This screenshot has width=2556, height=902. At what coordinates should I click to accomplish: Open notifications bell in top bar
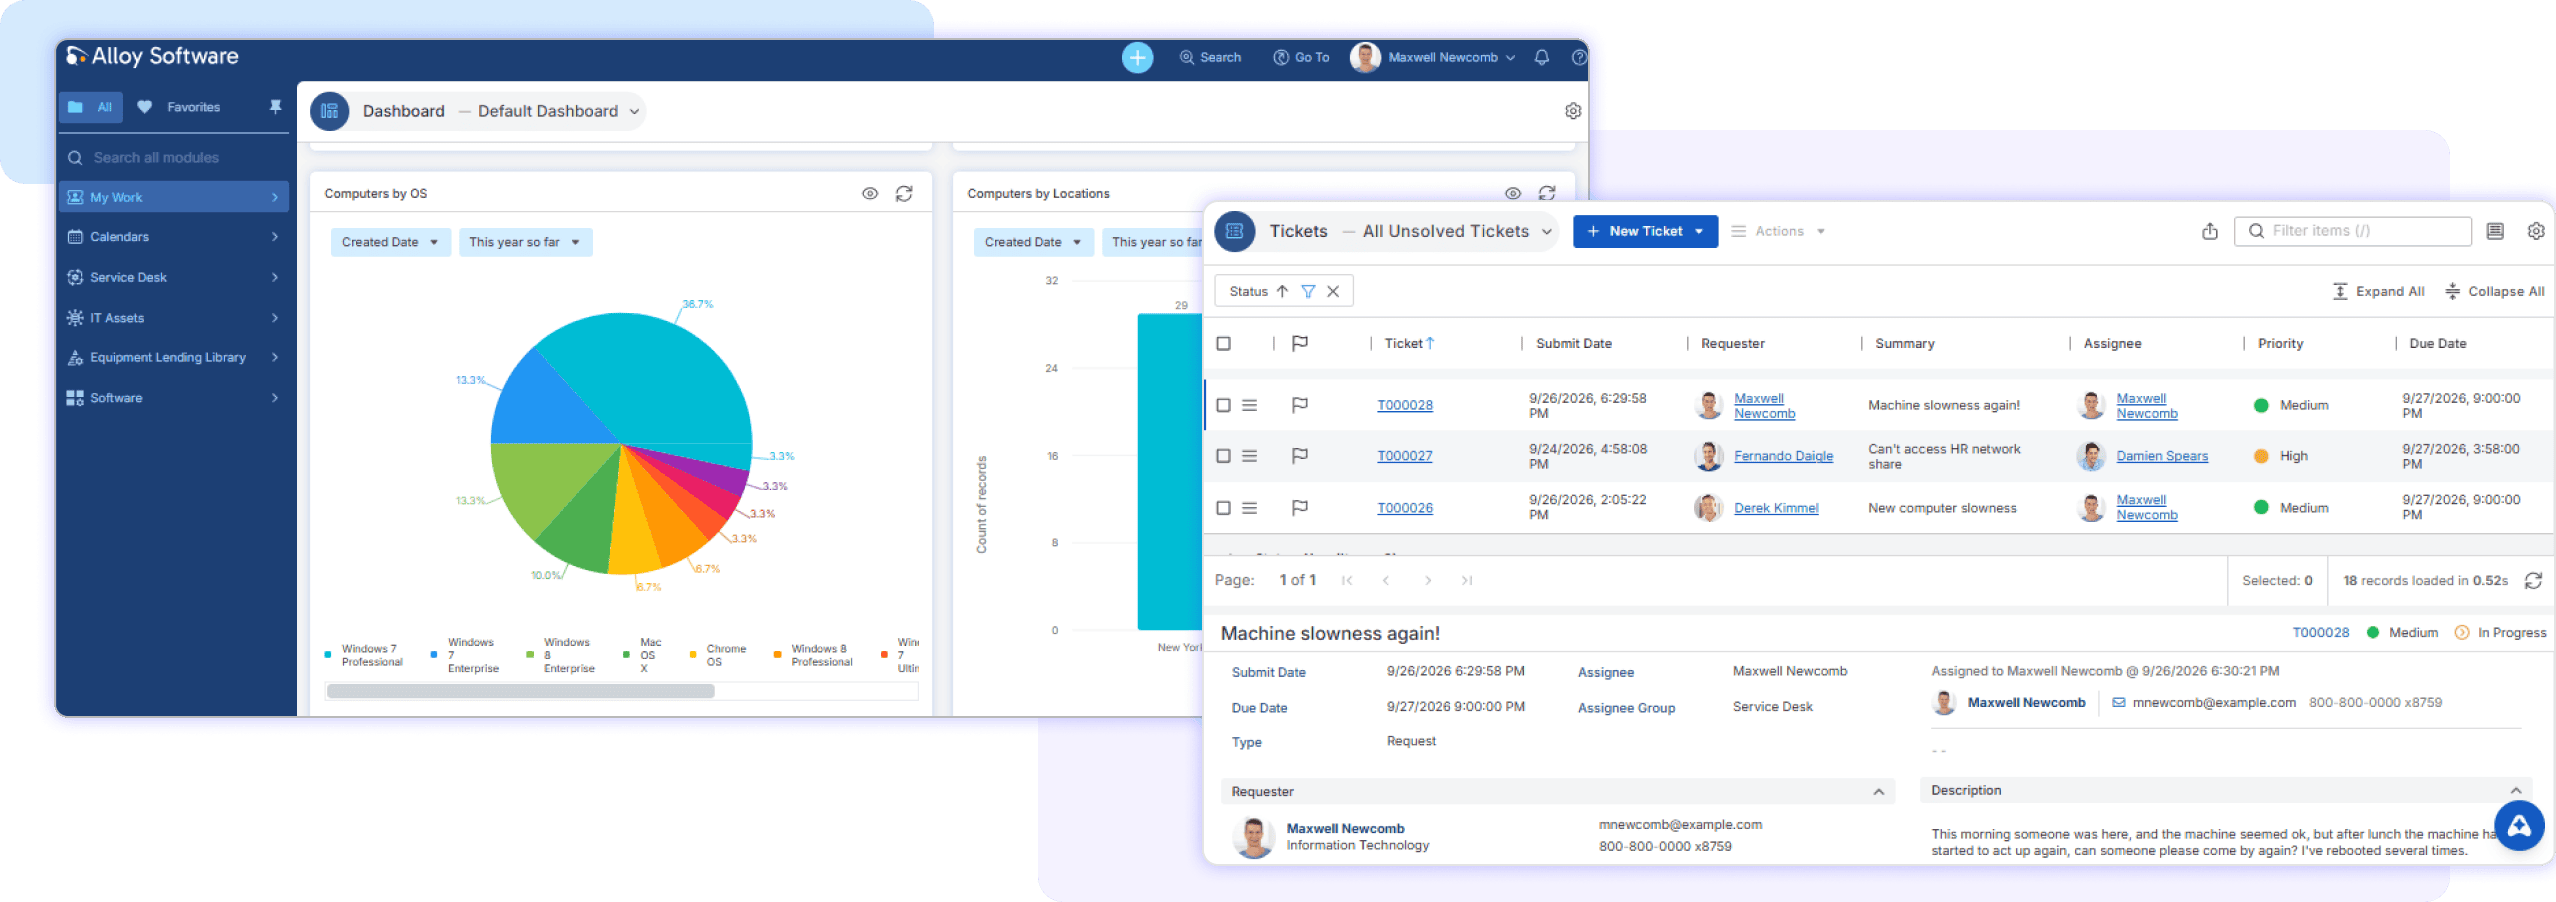click(x=1542, y=57)
